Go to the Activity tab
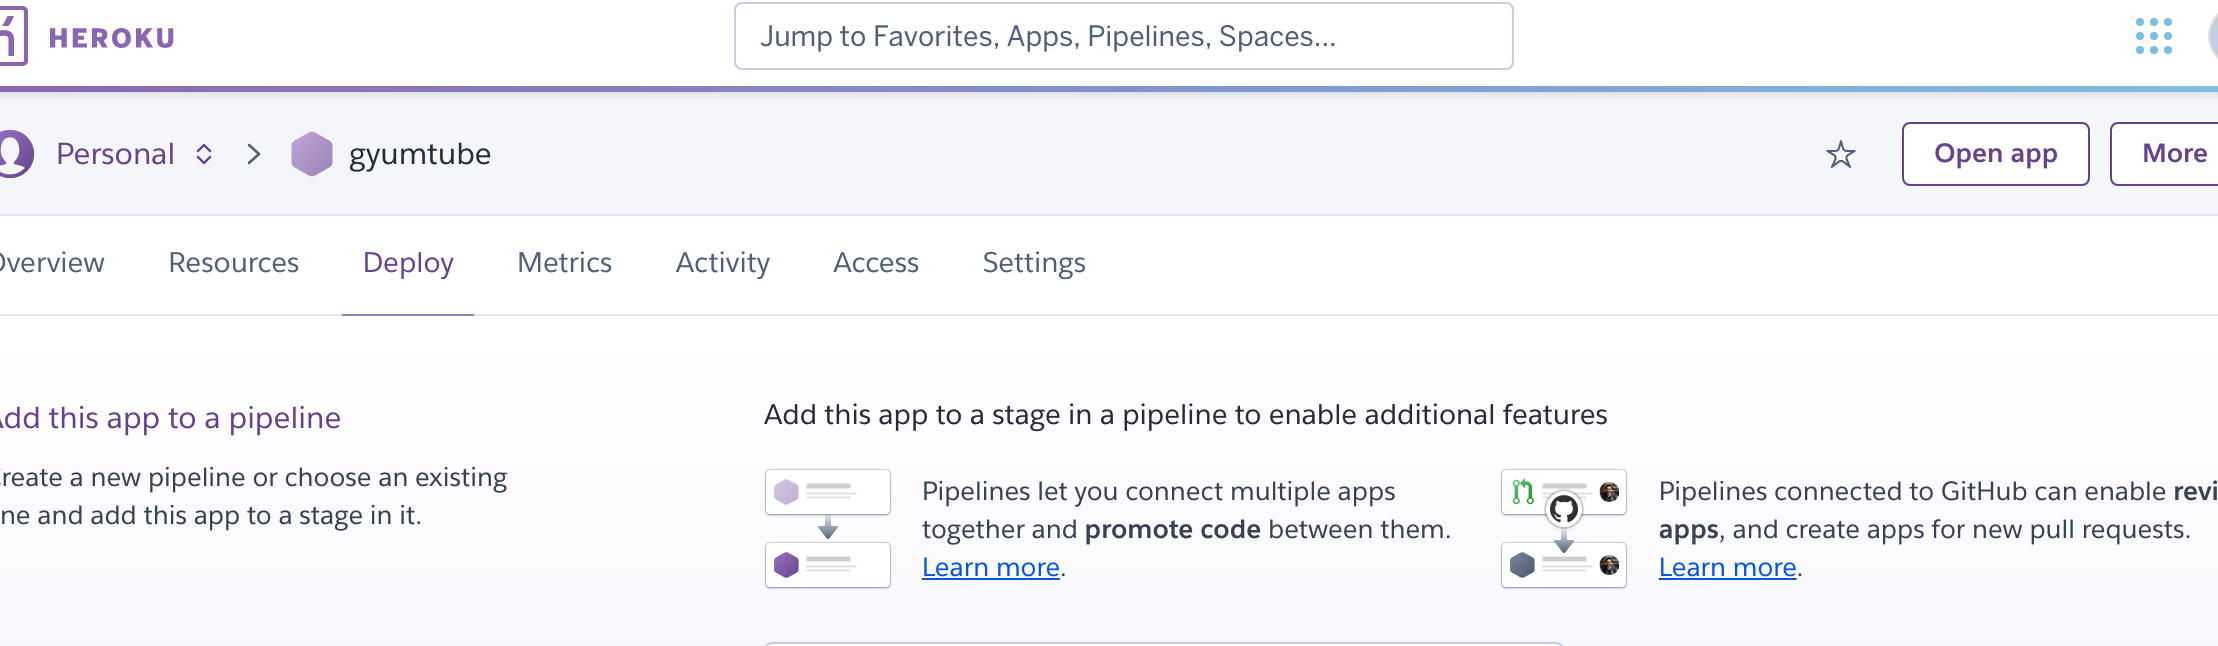The image size is (2218, 646). 723,263
